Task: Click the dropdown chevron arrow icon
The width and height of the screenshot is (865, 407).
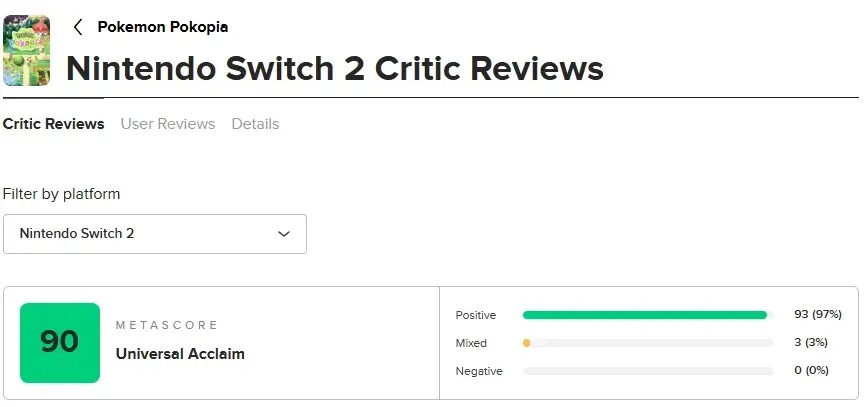Action: click(284, 234)
